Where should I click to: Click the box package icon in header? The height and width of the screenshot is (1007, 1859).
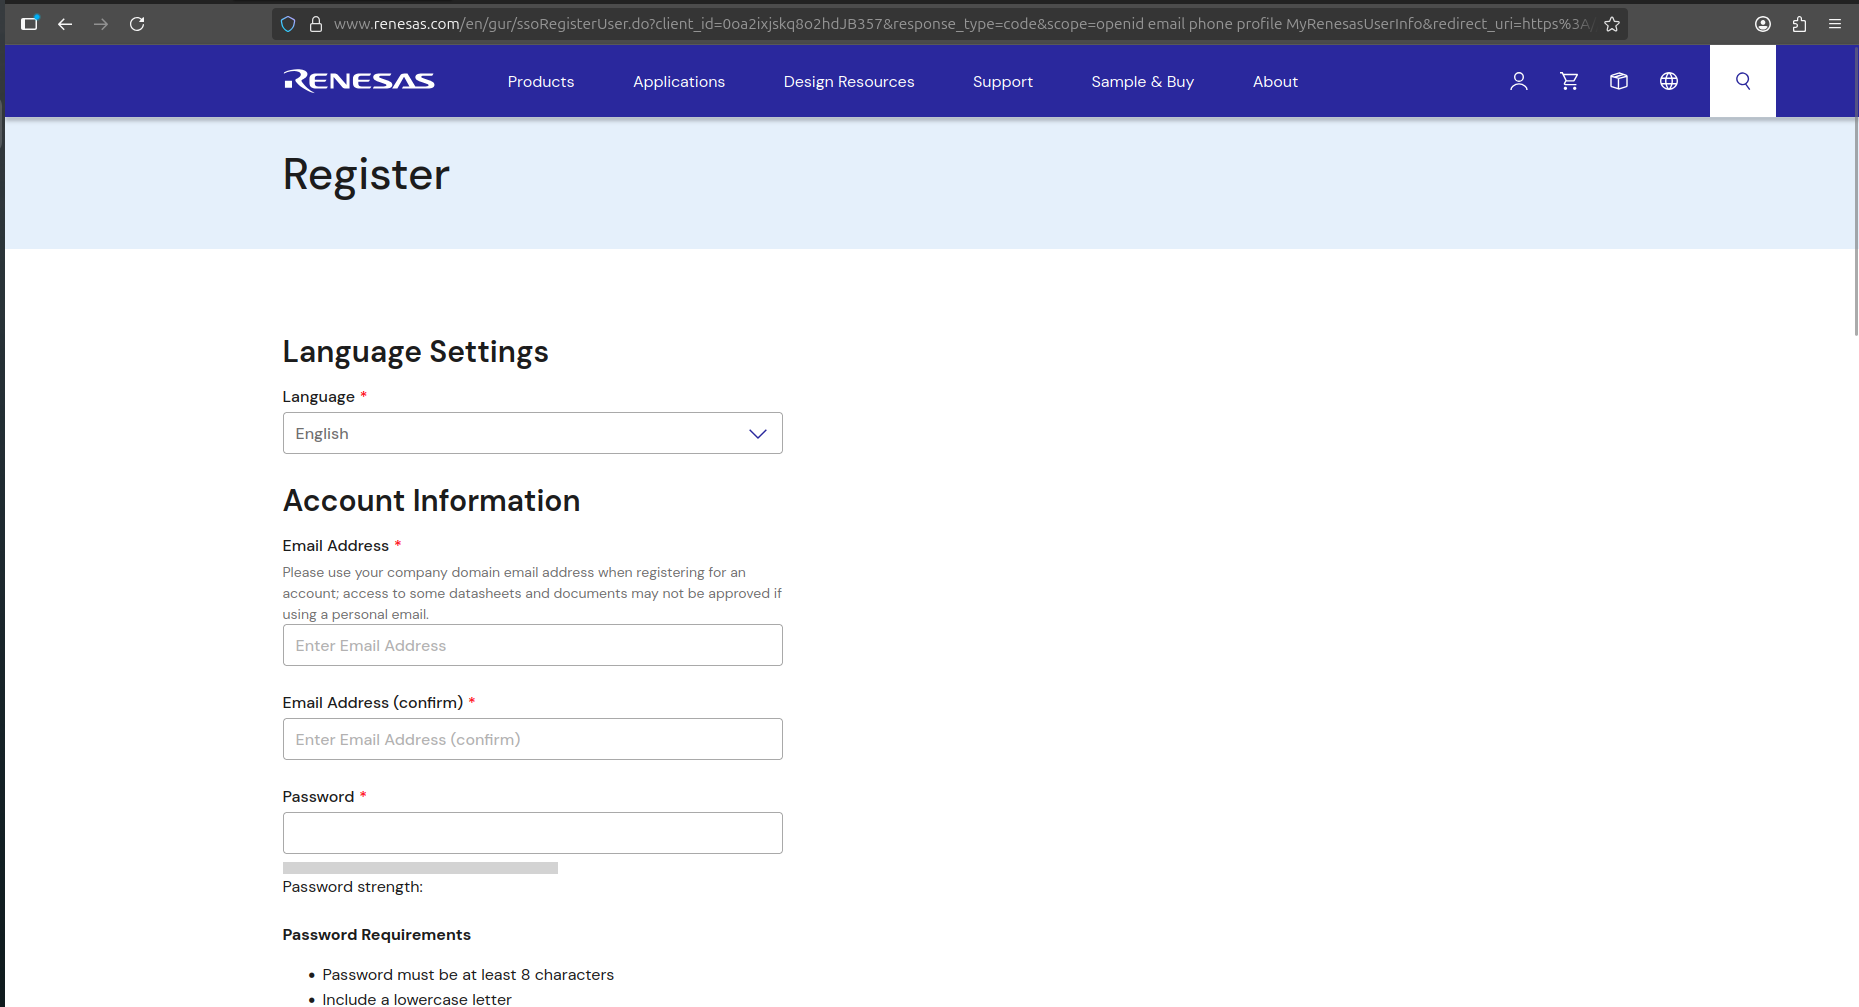pyautogui.click(x=1619, y=81)
